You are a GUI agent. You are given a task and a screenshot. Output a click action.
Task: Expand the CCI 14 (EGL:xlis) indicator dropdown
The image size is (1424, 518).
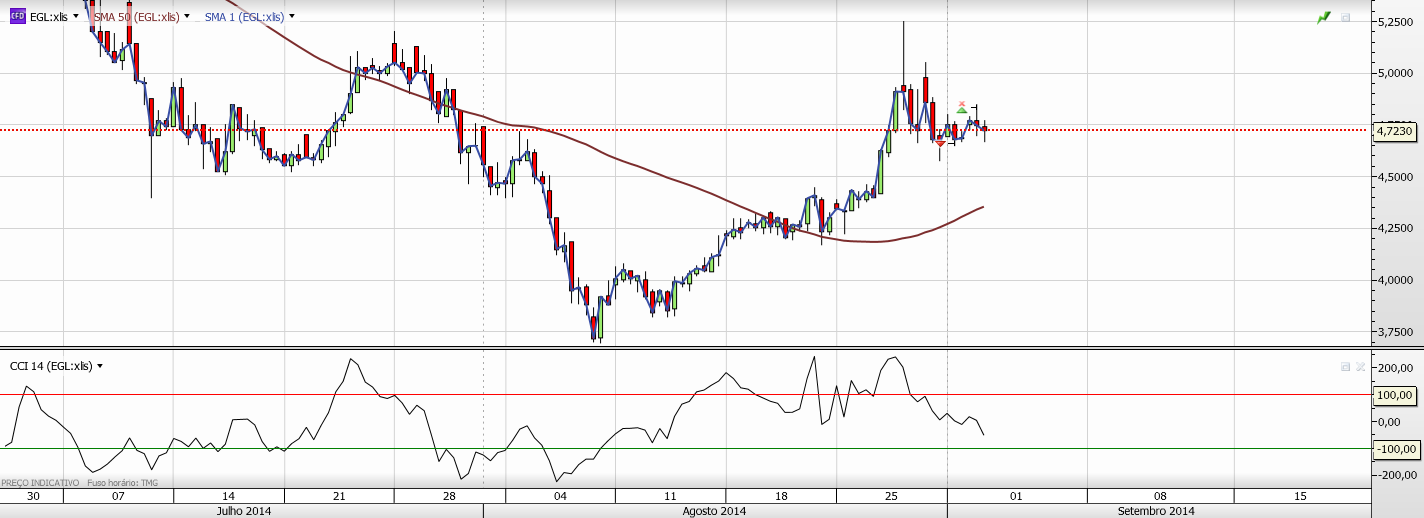[x=100, y=366]
